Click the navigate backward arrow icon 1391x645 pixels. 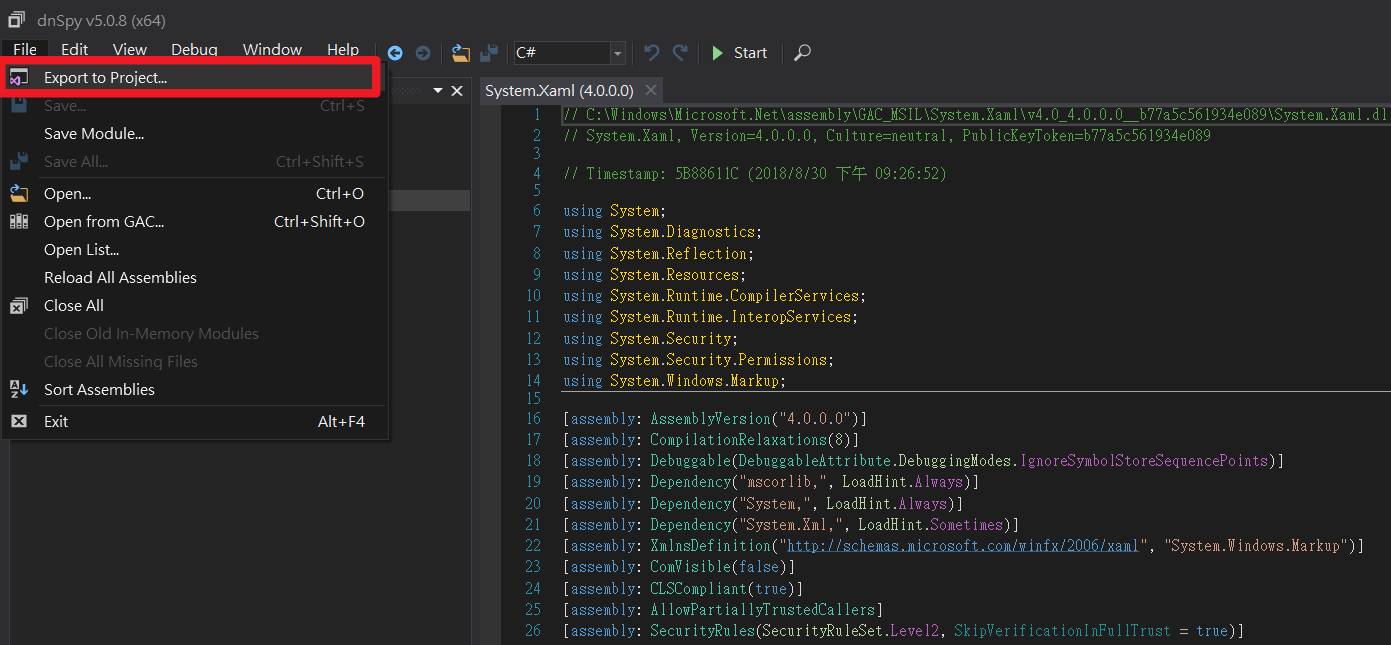(x=395, y=53)
